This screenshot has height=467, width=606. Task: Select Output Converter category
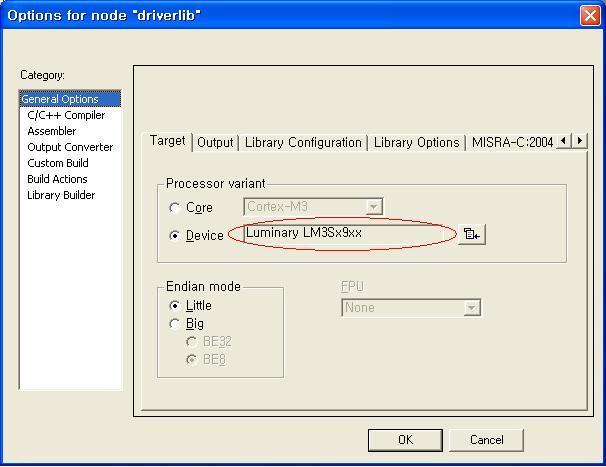coord(70,147)
